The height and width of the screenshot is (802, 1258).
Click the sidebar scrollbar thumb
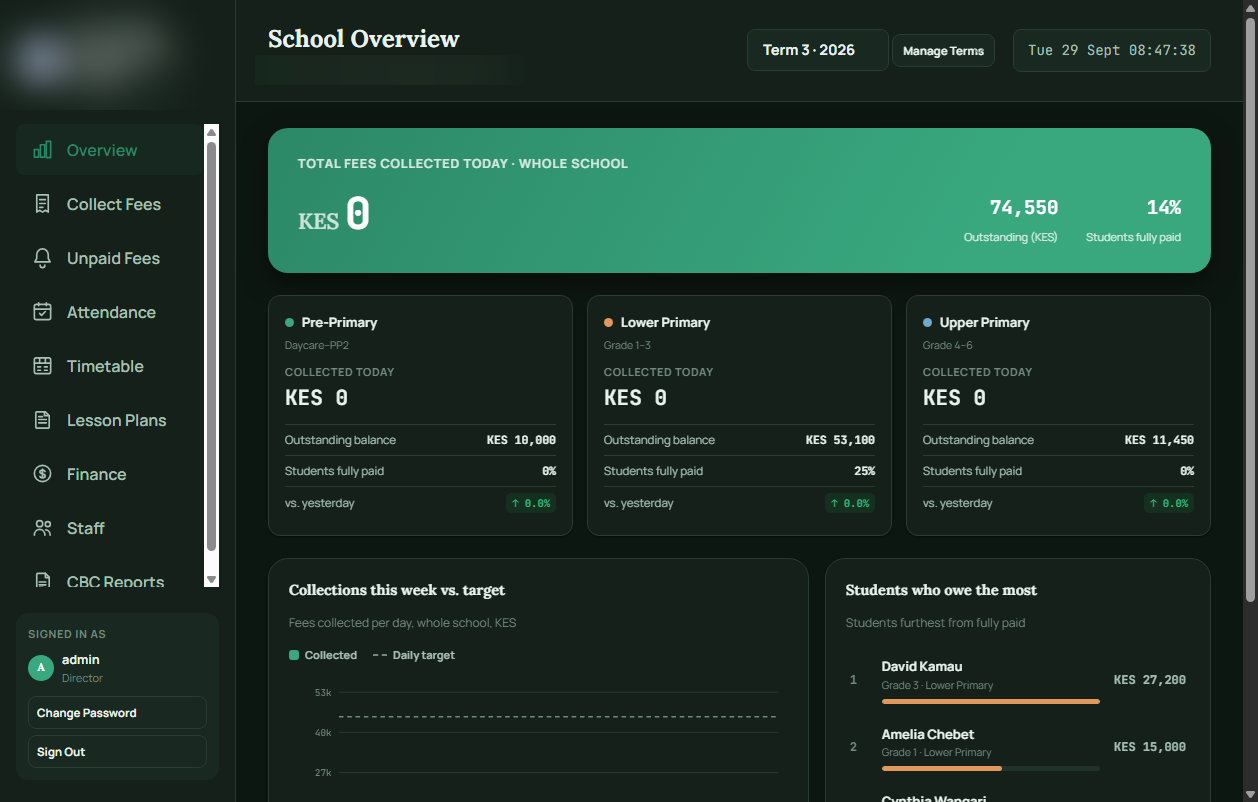pyautogui.click(x=211, y=346)
